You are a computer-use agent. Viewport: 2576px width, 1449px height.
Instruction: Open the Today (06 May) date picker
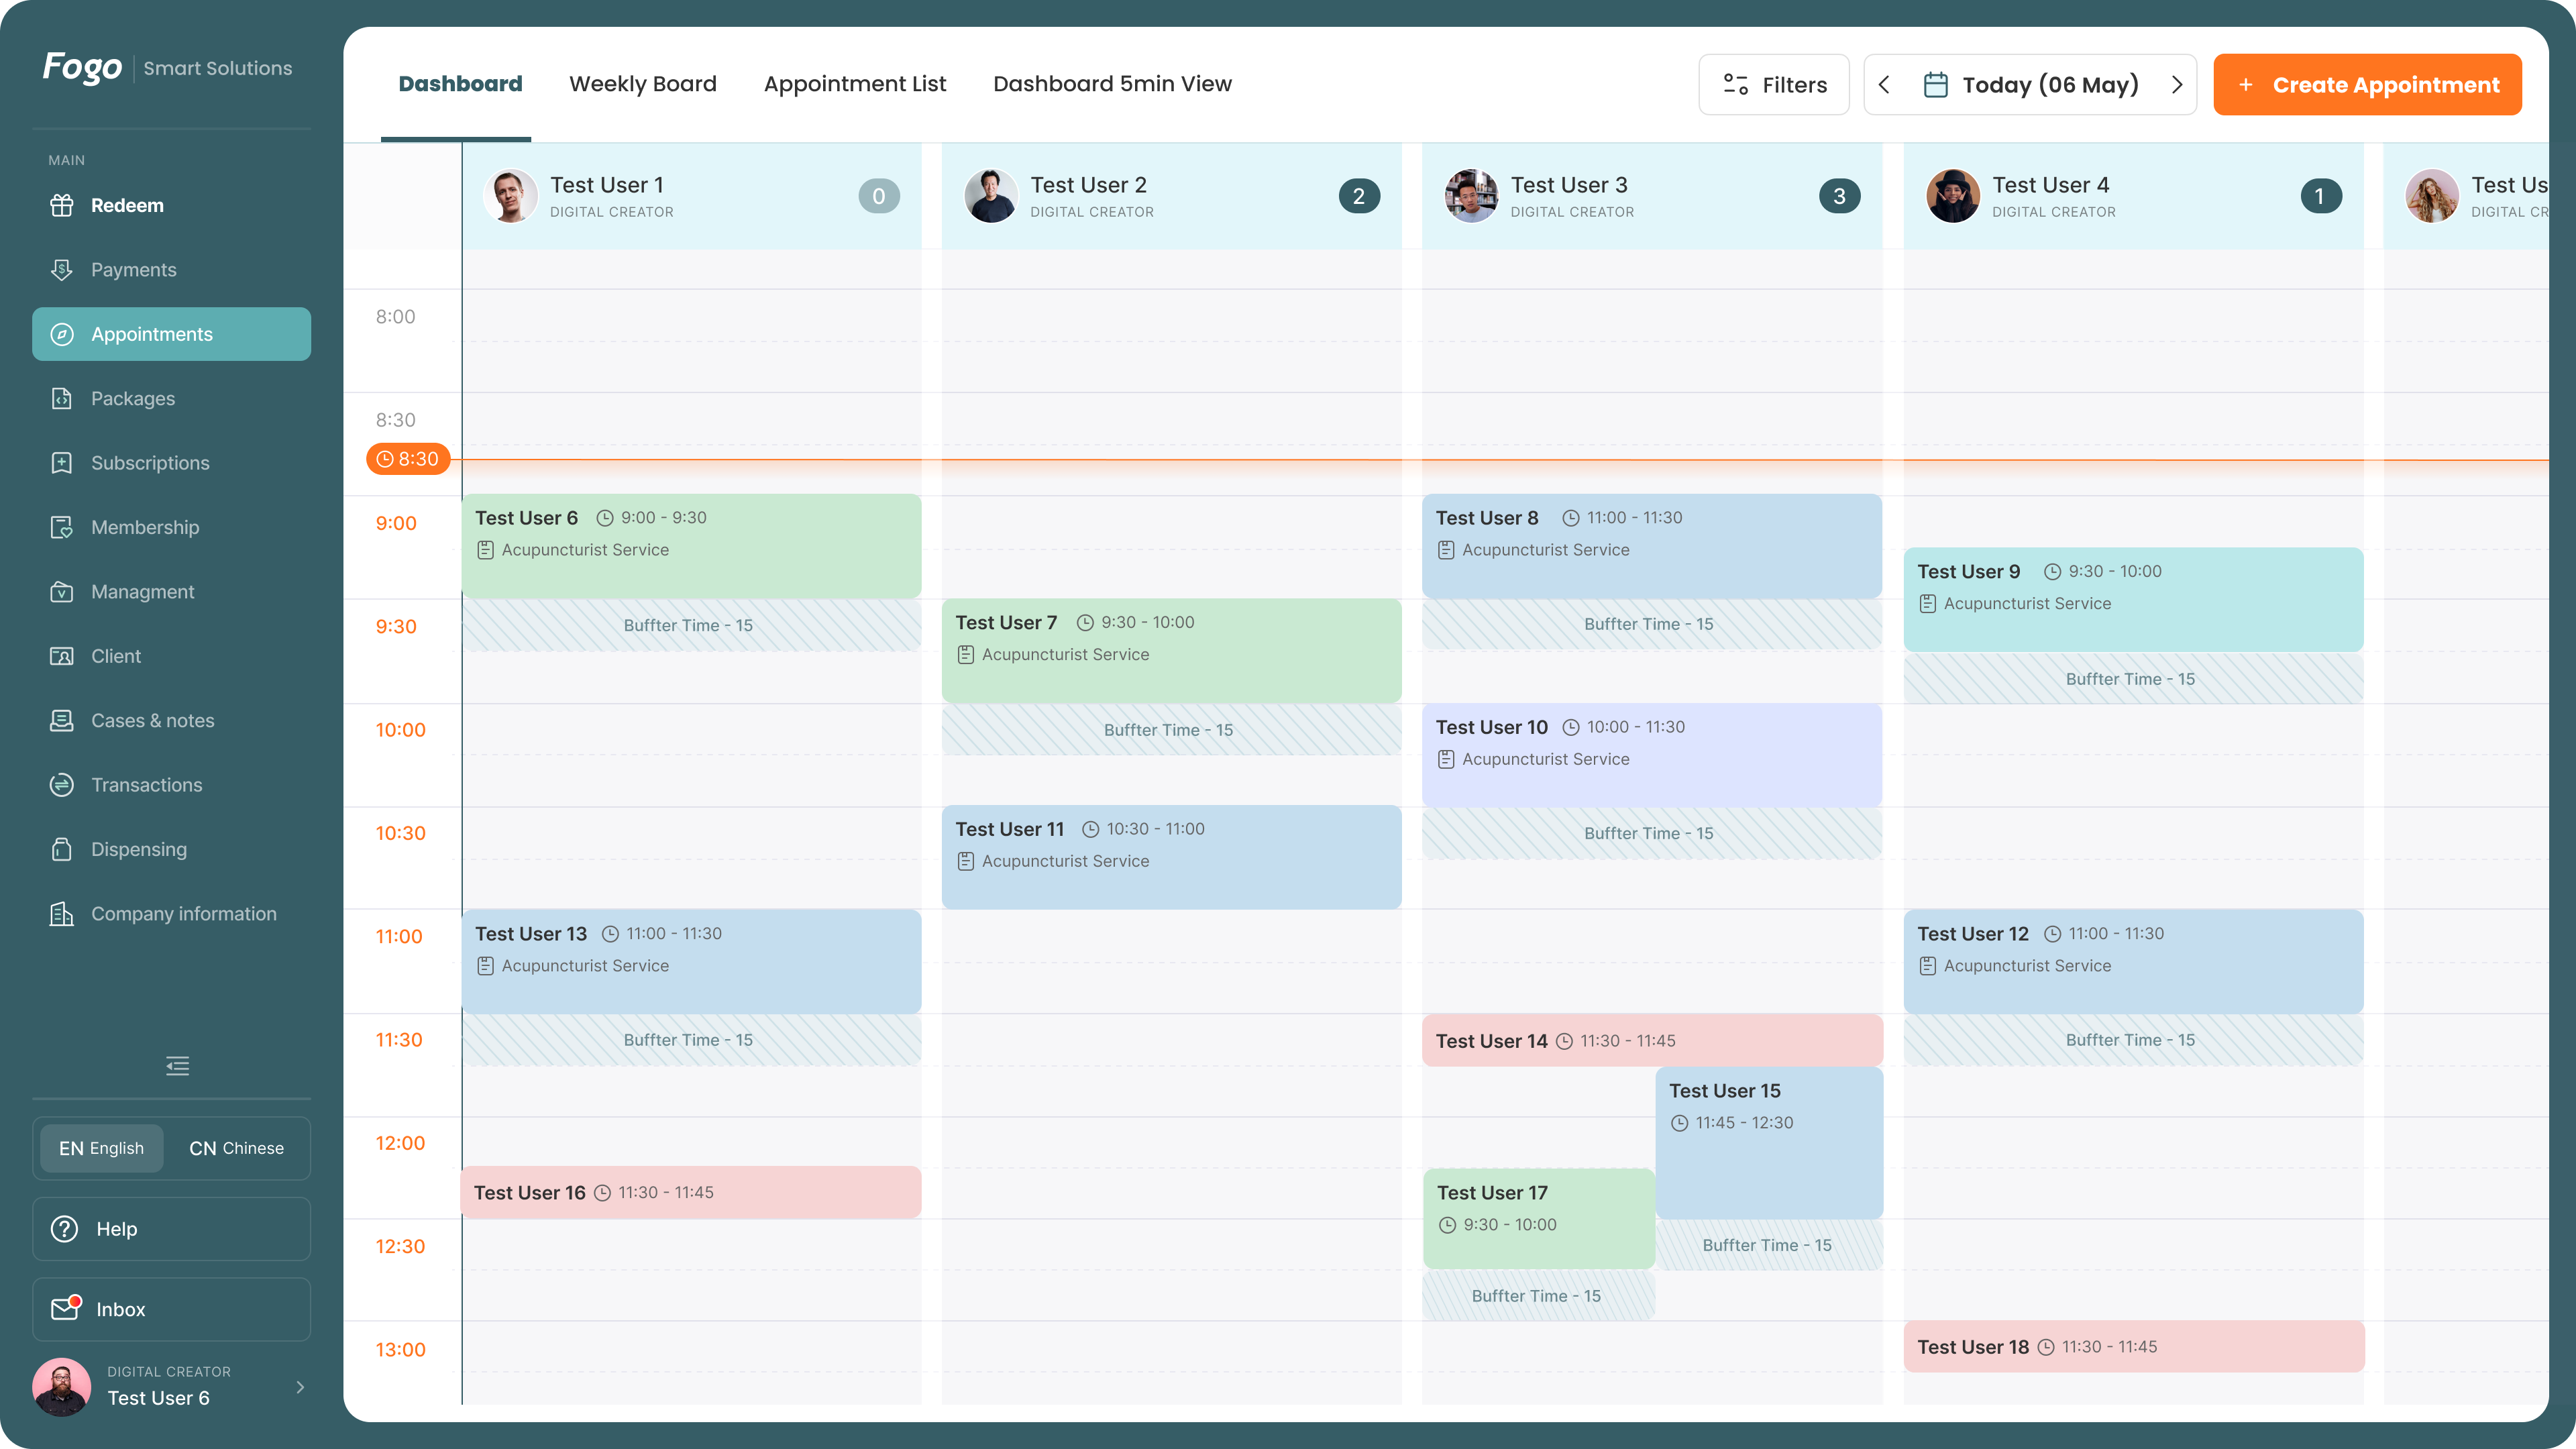click(x=2030, y=85)
